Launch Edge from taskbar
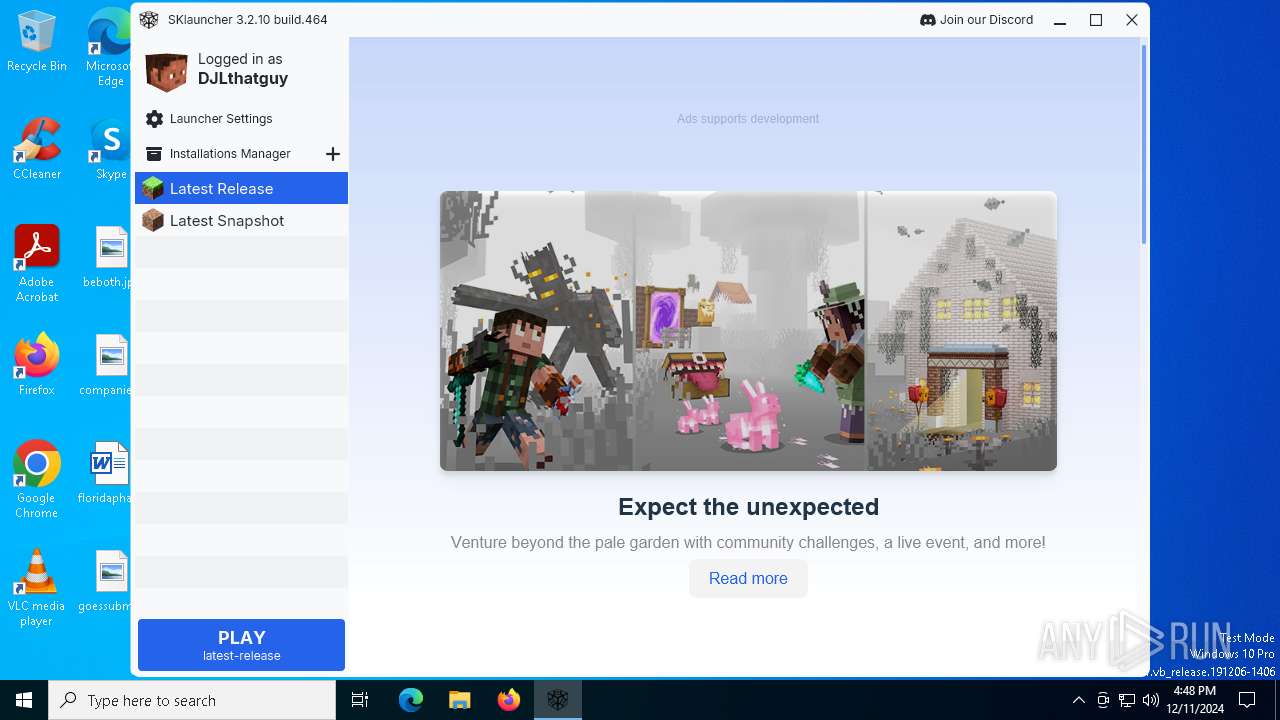Screen dimensions: 1280x720 coord(411,700)
